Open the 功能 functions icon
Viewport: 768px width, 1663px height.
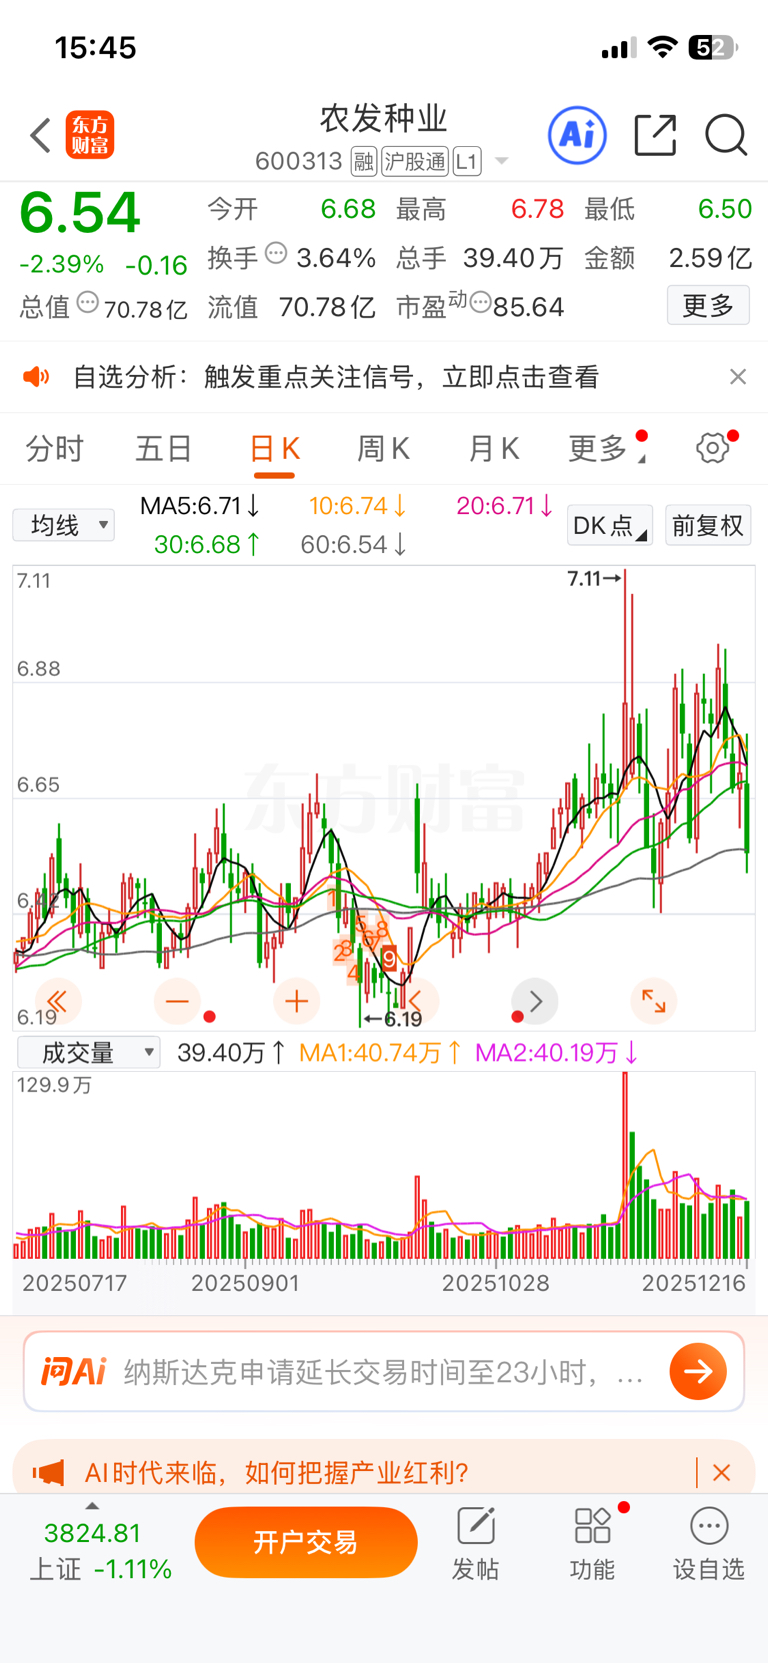pos(592,1544)
